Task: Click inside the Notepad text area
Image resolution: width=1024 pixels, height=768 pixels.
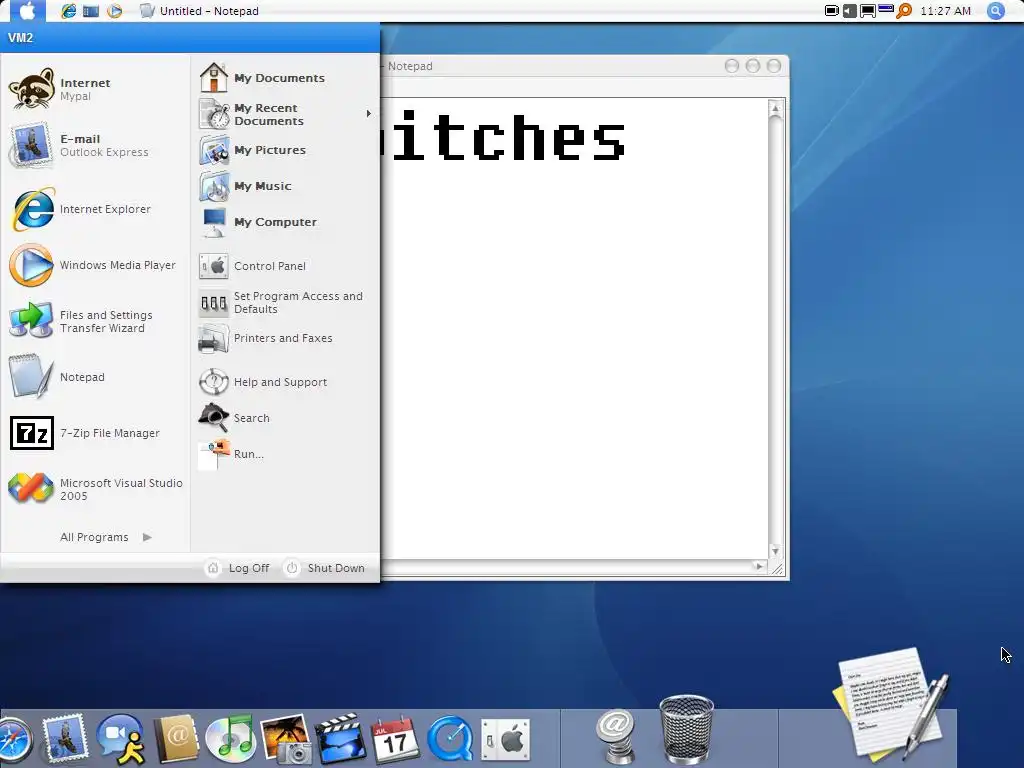Action: [573, 328]
